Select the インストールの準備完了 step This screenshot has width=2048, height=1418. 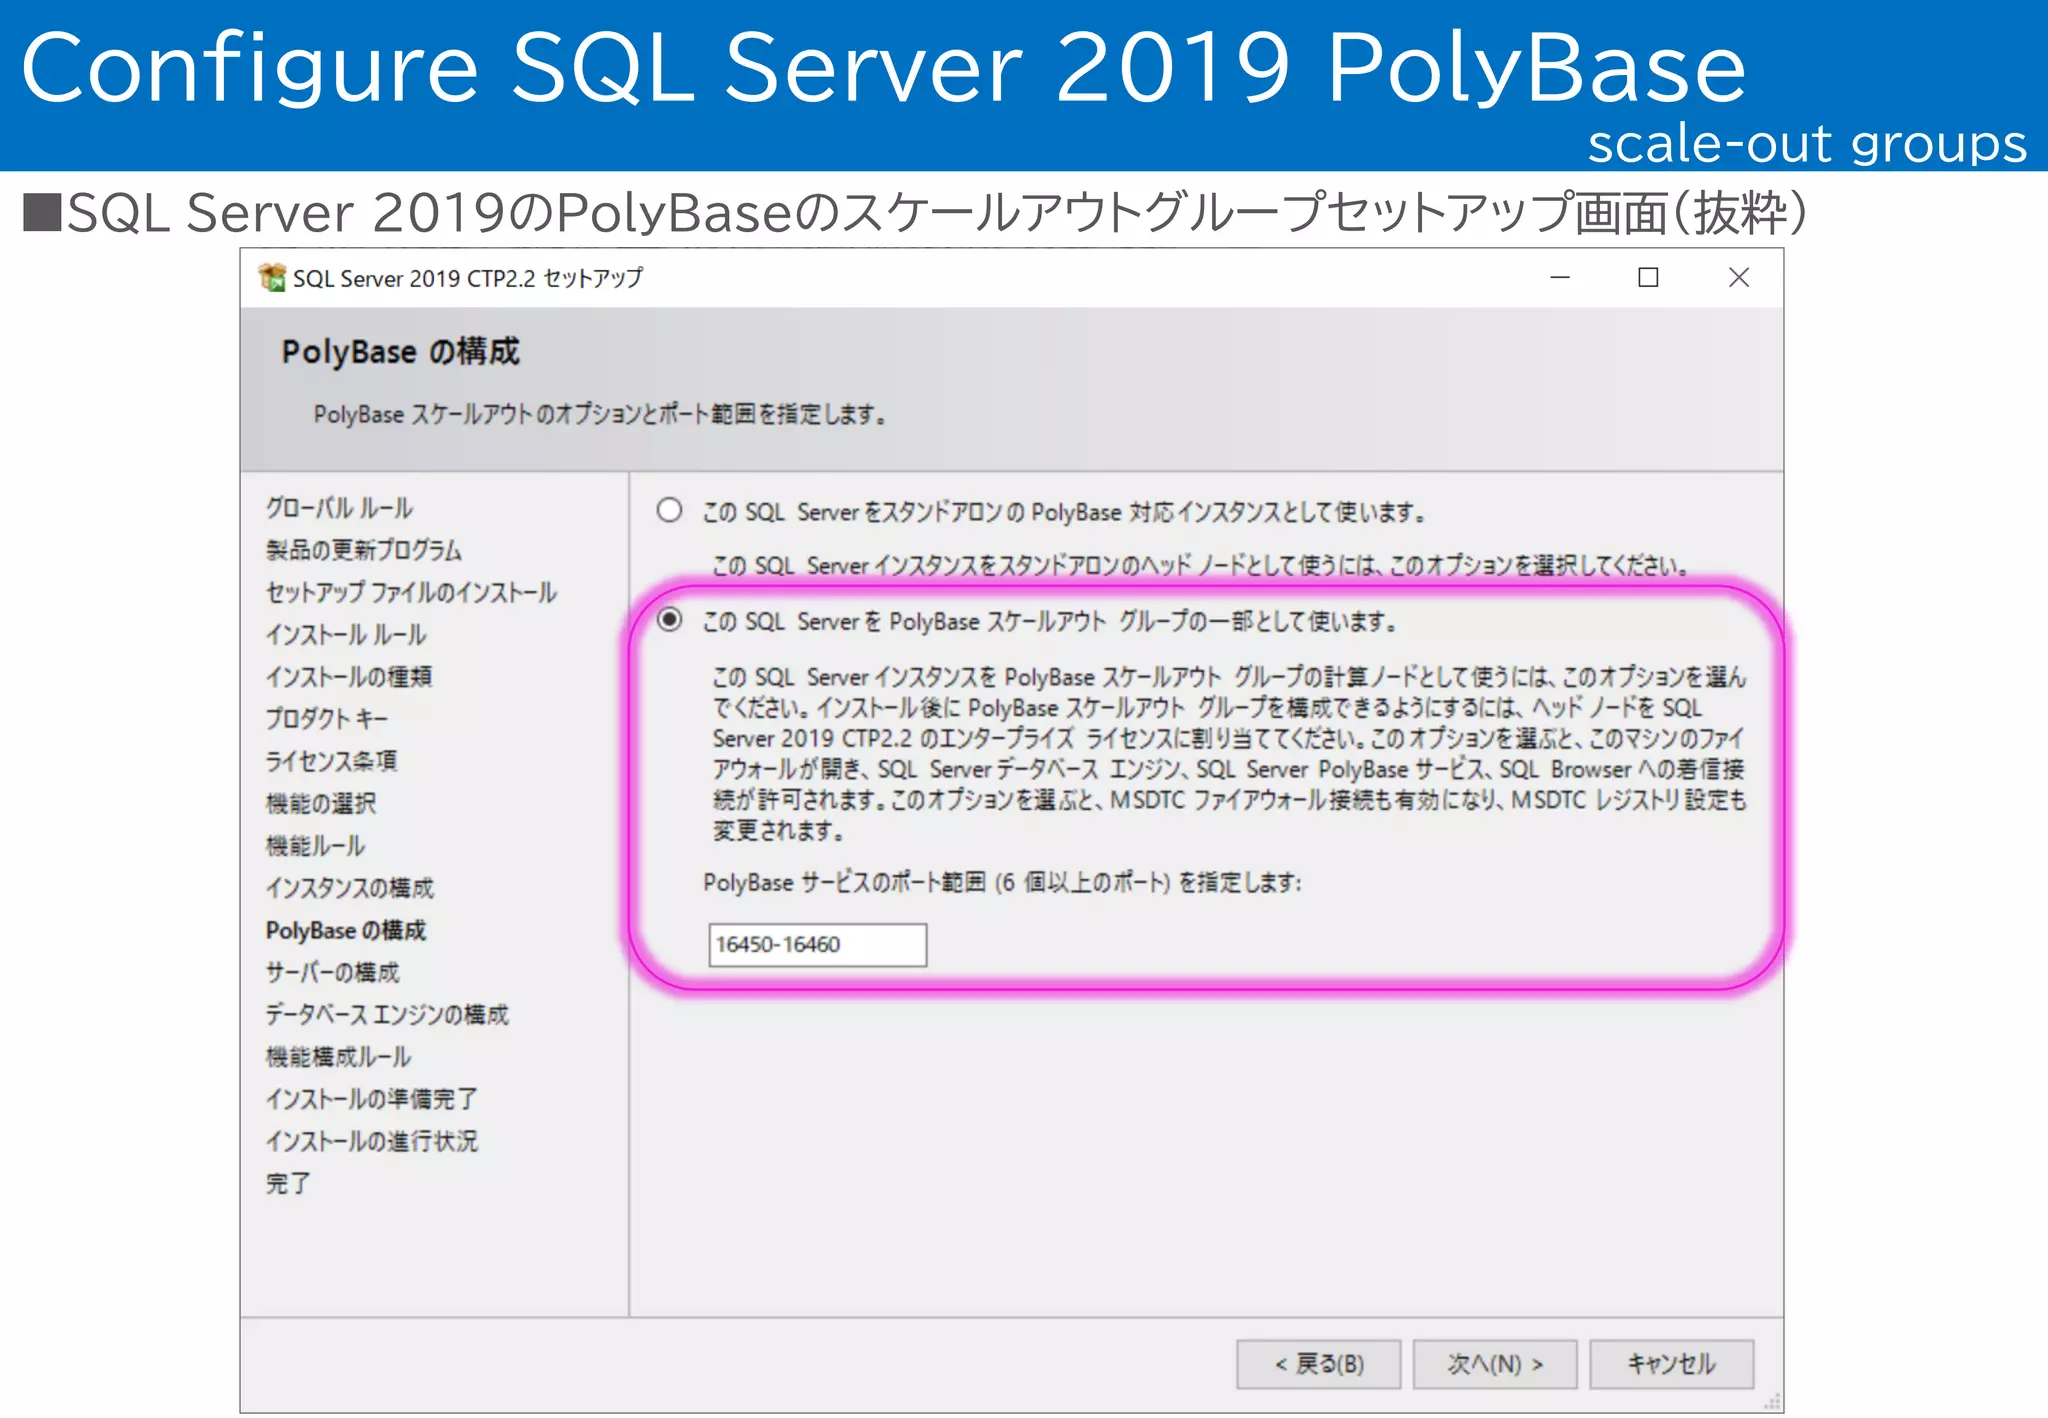tap(371, 1099)
